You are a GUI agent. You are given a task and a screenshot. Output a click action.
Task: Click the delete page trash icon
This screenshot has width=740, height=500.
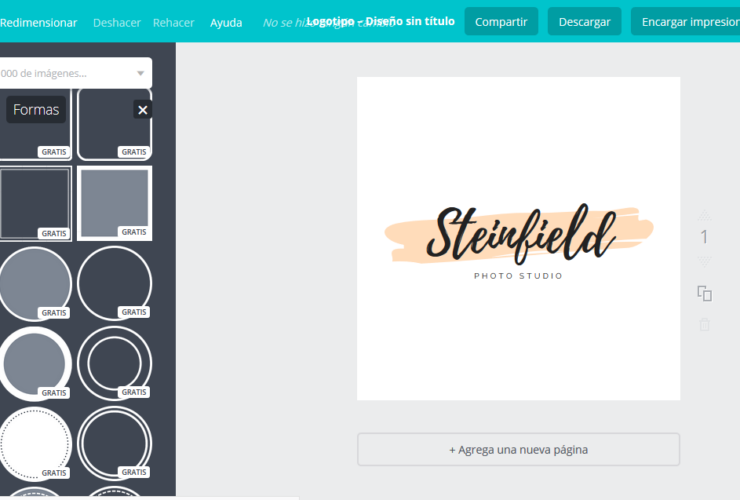point(704,324)
